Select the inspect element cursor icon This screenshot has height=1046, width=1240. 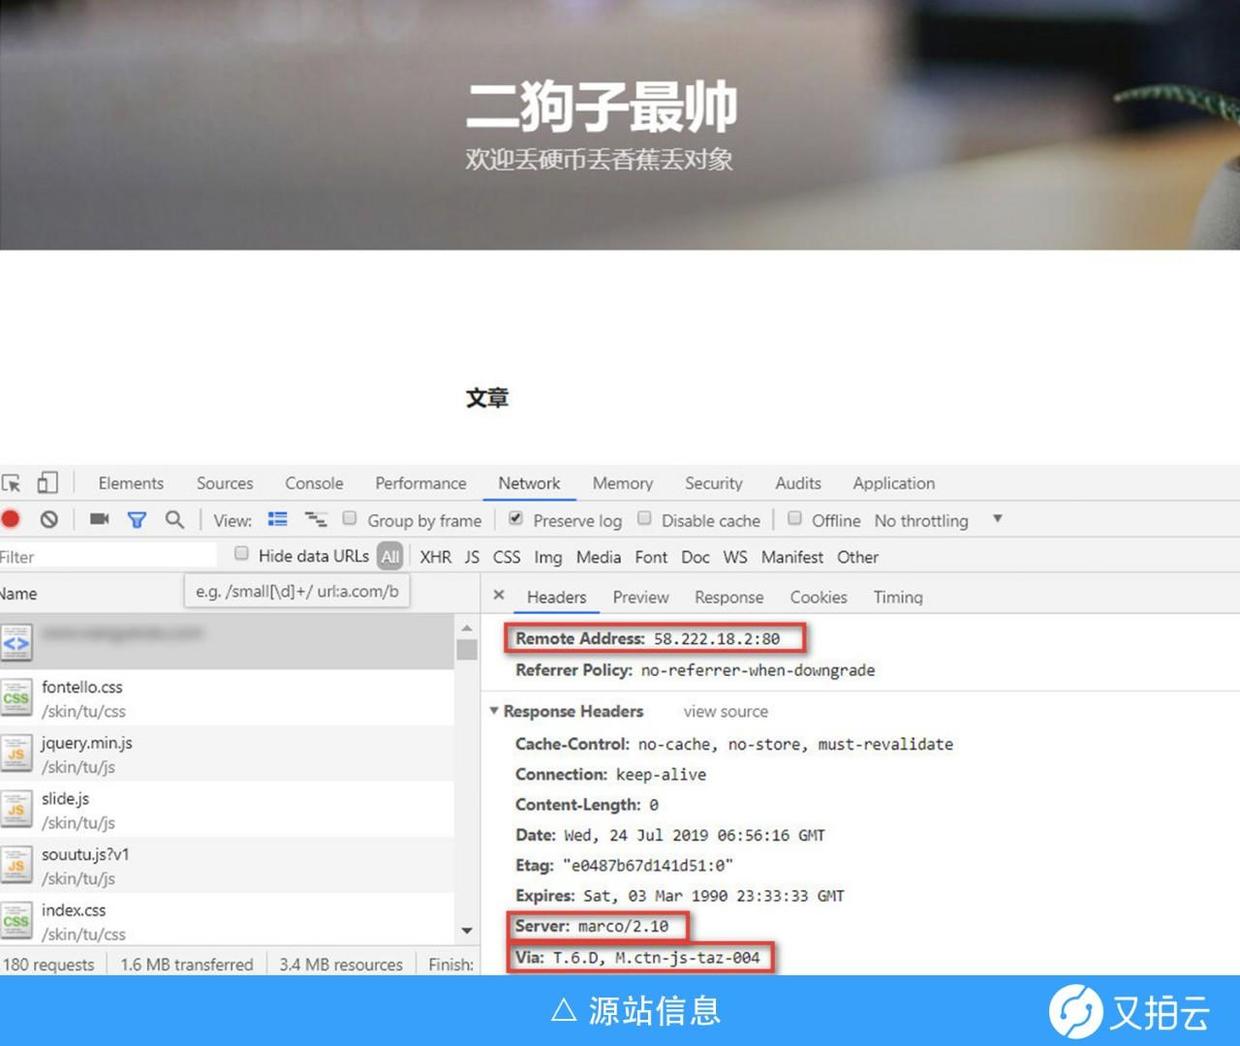(x=12, y=483)
